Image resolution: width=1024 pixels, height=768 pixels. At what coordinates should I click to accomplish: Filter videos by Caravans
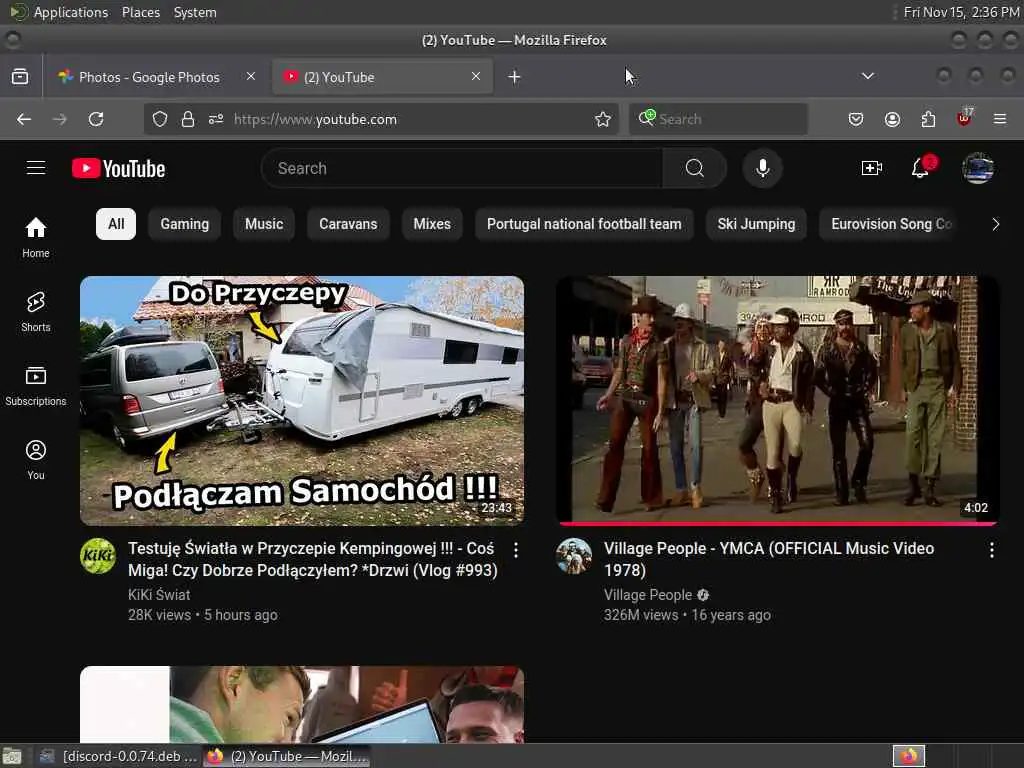point(348,224)
